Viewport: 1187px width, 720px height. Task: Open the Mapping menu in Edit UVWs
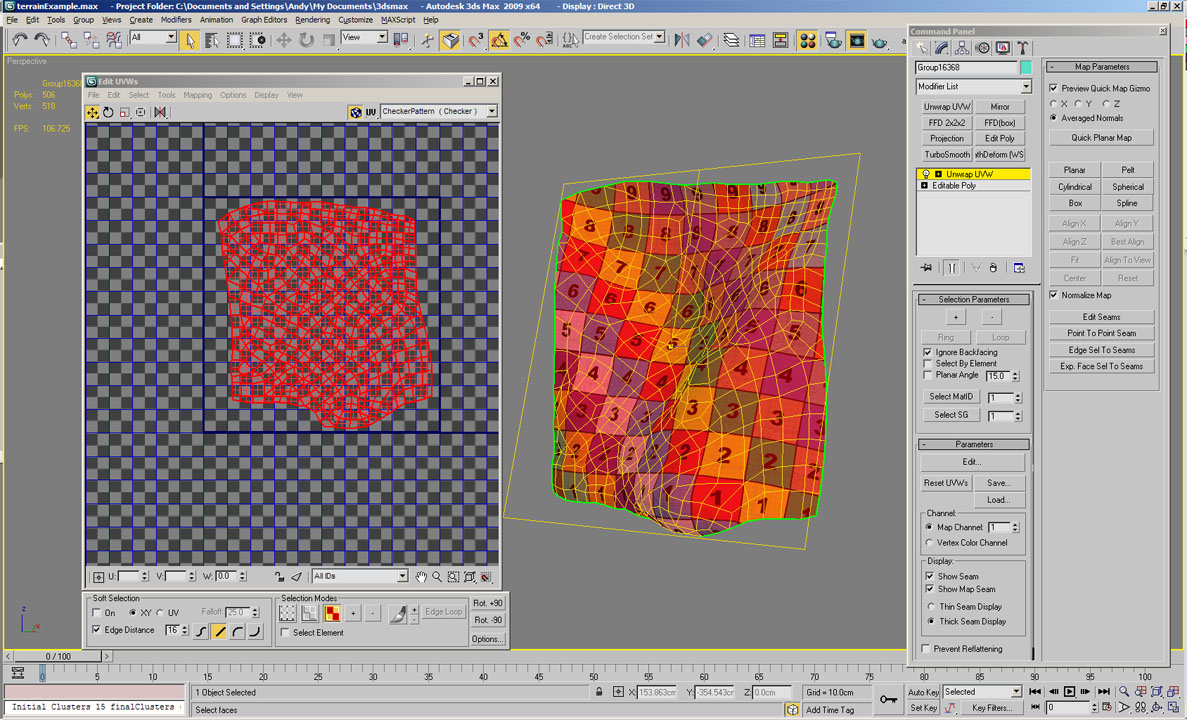pos(197,95)
